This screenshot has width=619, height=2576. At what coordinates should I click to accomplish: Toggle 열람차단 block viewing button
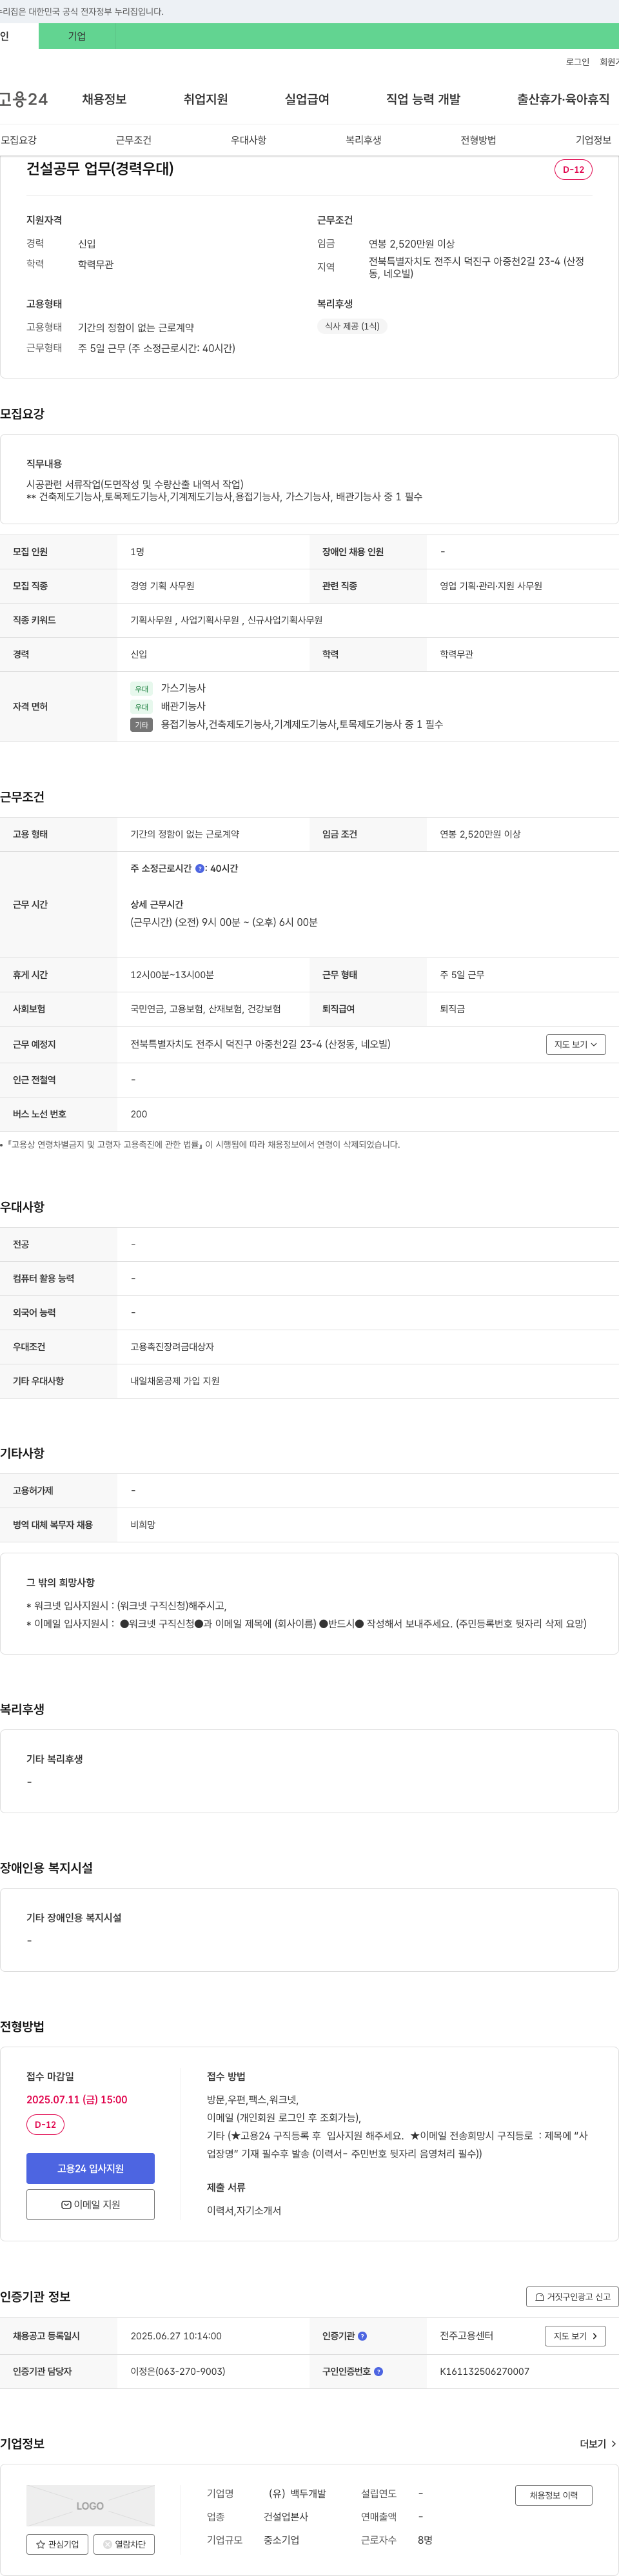[124, 2544]
